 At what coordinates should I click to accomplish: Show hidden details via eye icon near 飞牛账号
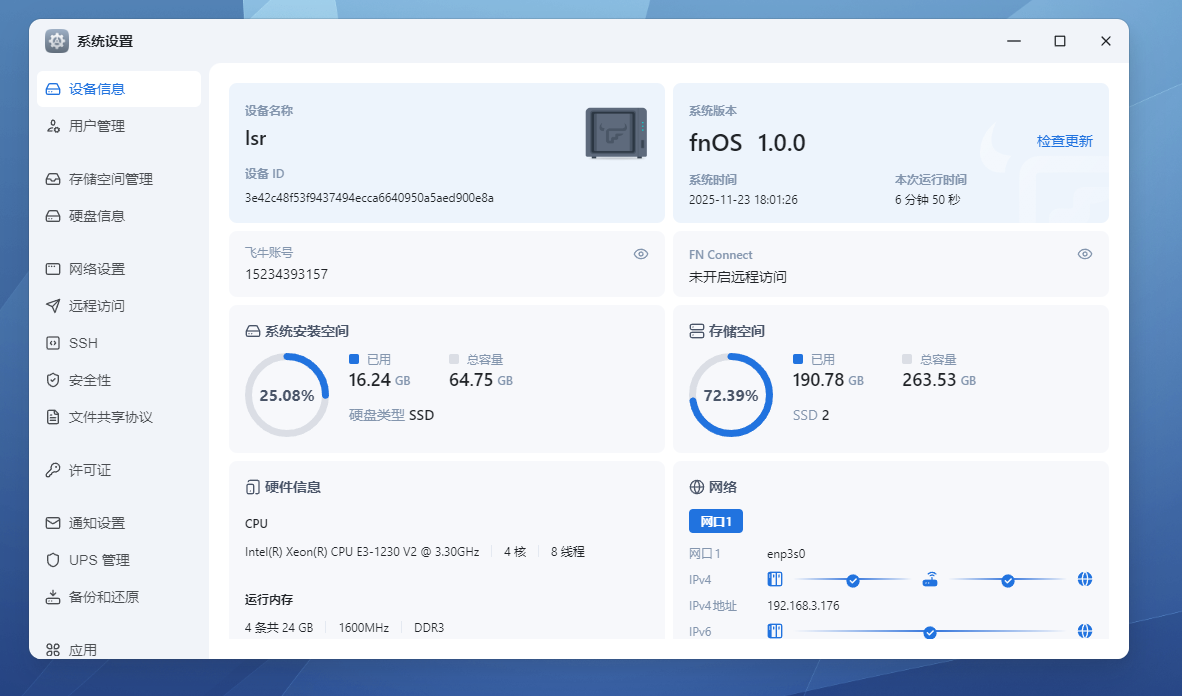tap(641, 254)
